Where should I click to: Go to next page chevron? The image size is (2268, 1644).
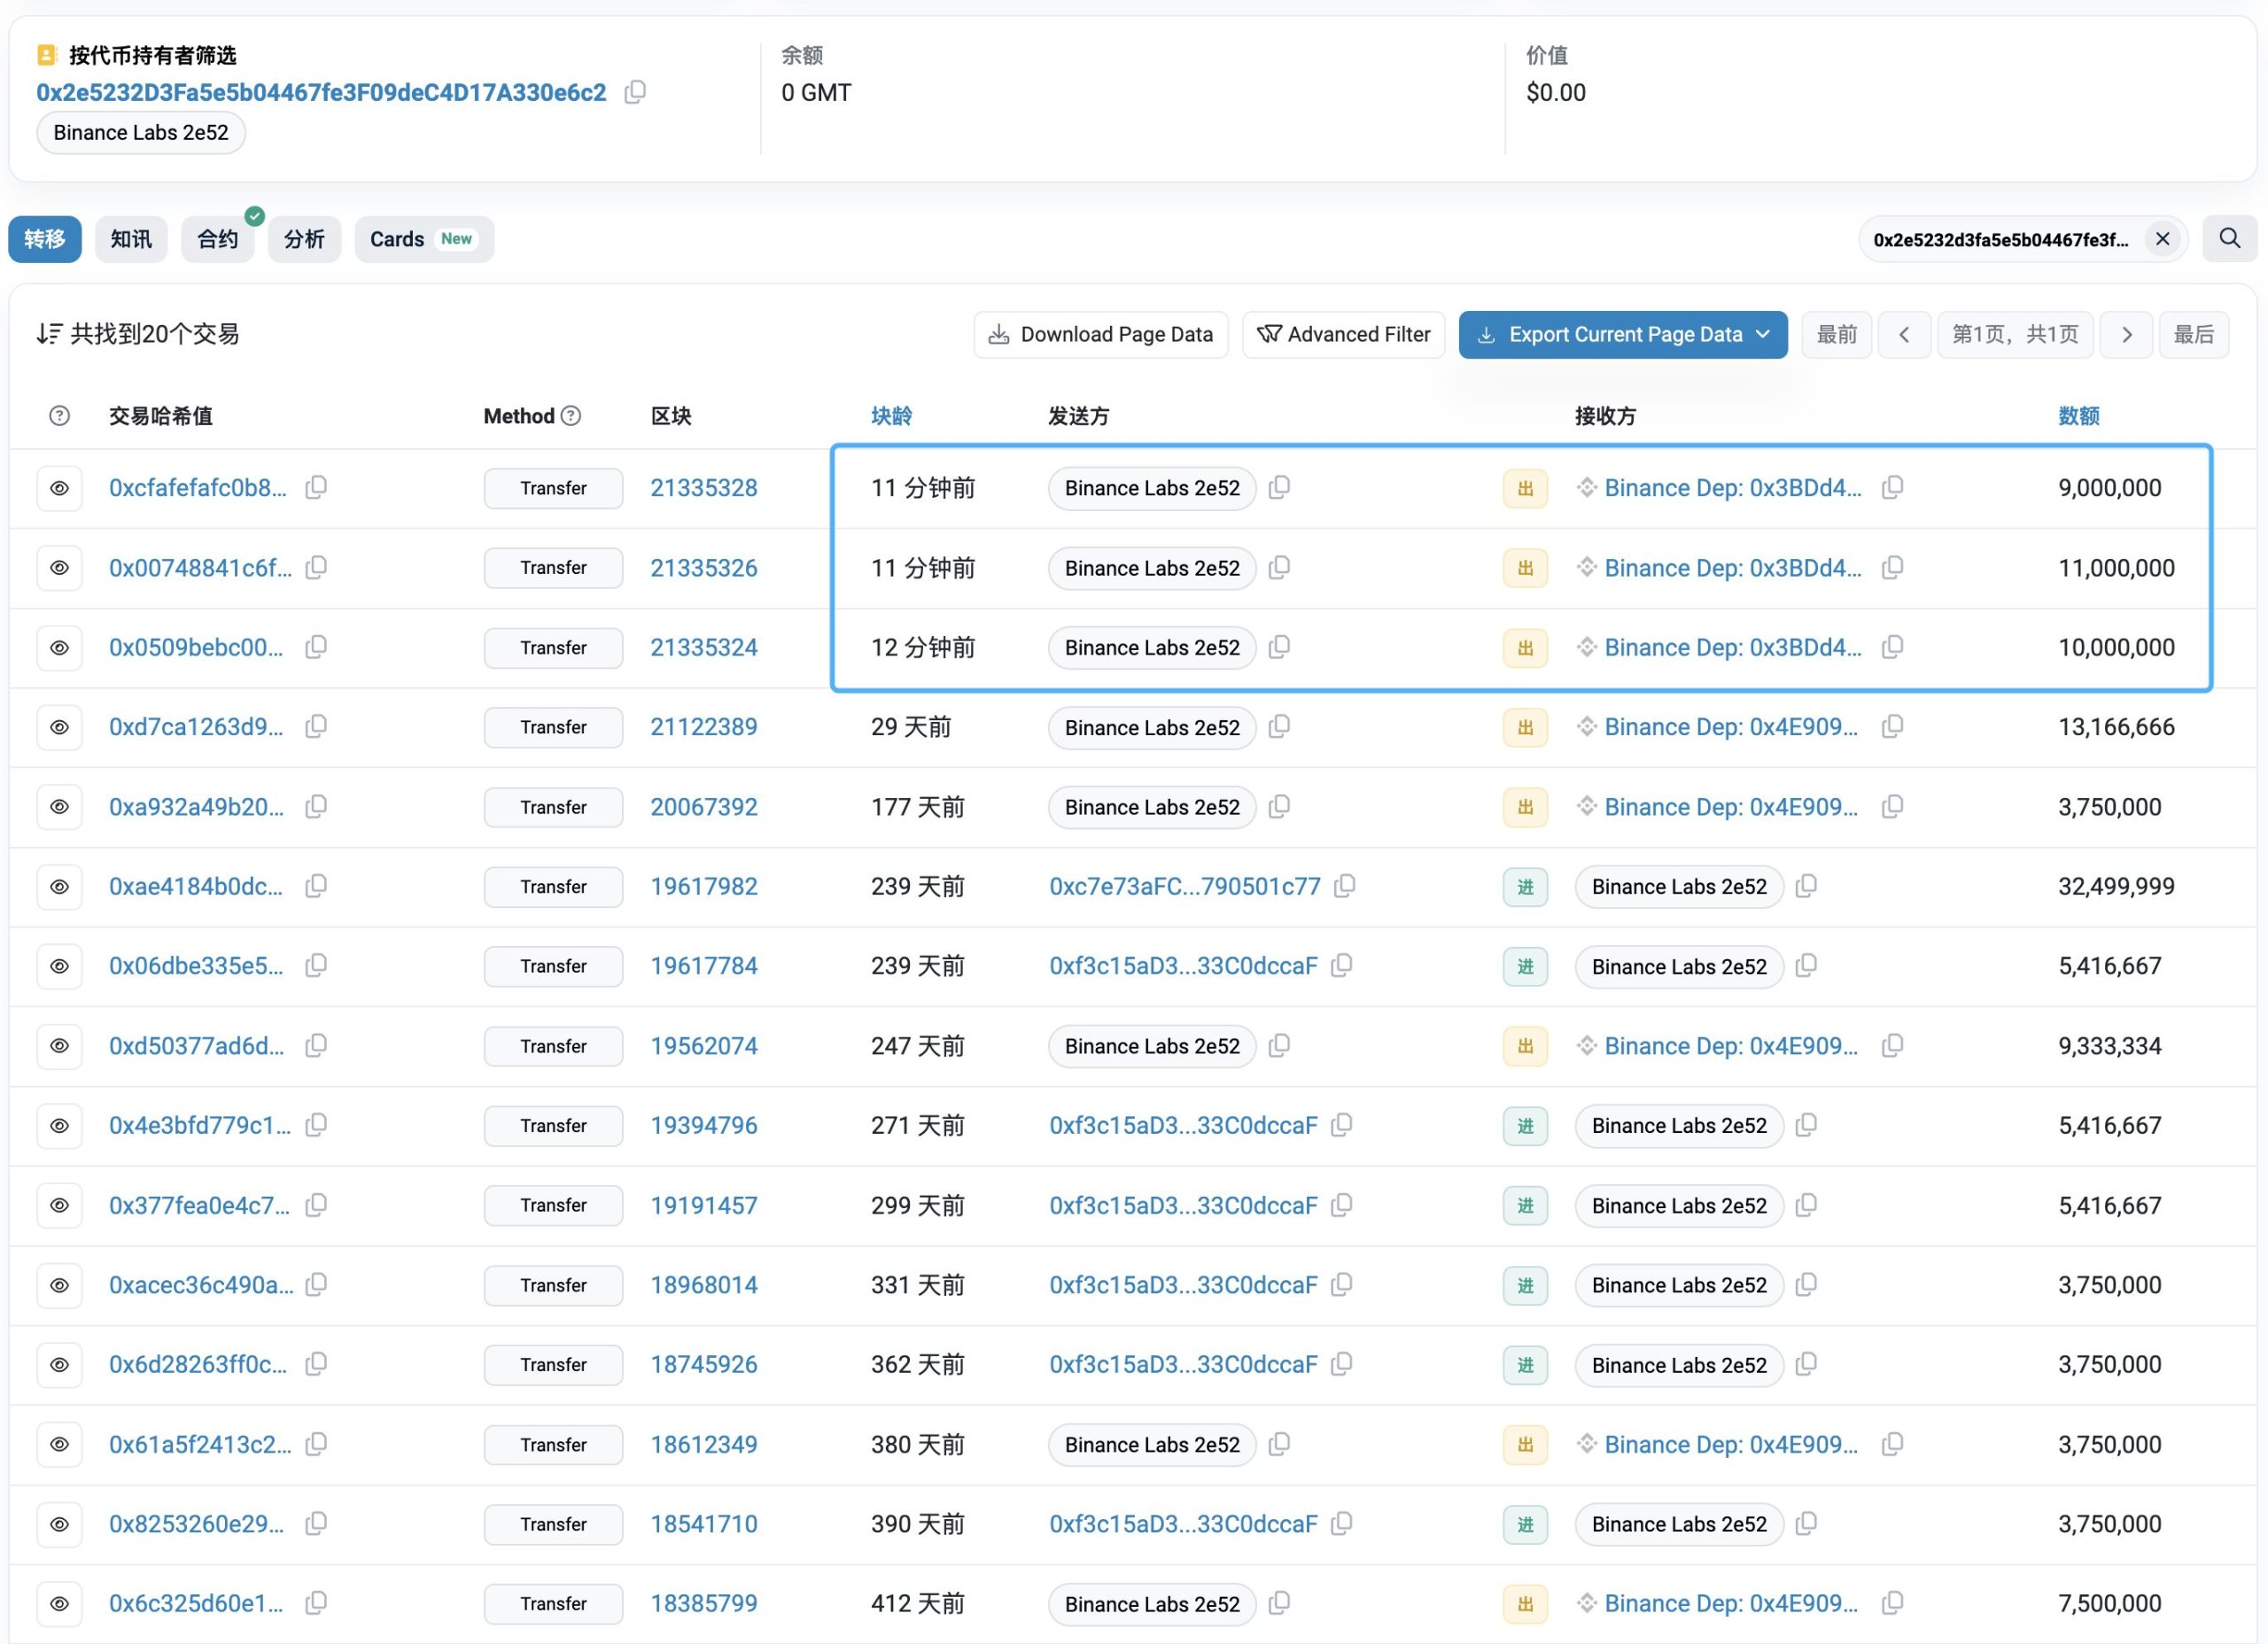click(x=2126, y=334)
